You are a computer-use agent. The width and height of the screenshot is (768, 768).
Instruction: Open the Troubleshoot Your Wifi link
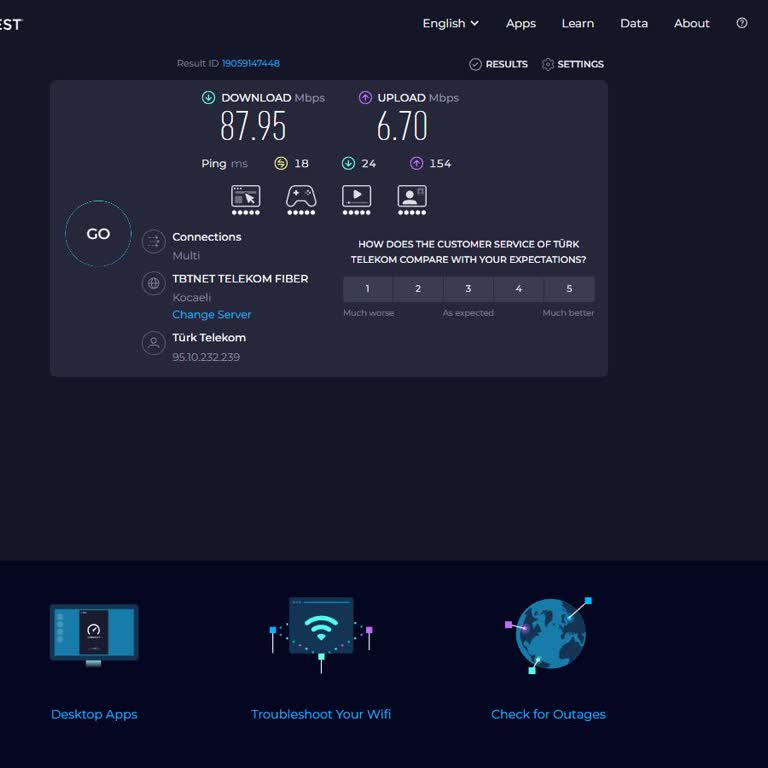tap(321, 714)
